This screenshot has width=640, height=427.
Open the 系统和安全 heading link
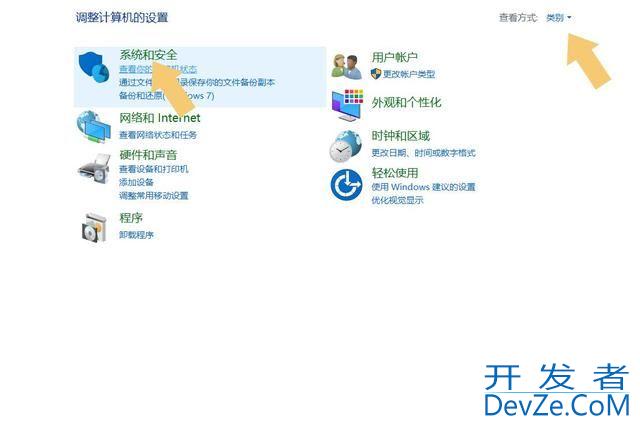[148, 55]
